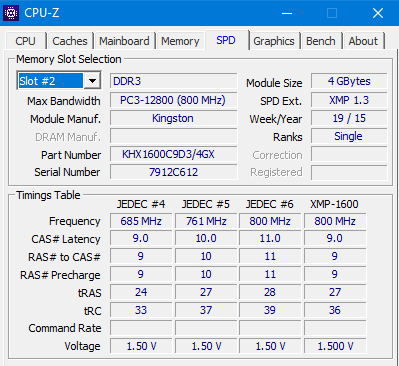Click the tRC value 37

click(206, 310)
